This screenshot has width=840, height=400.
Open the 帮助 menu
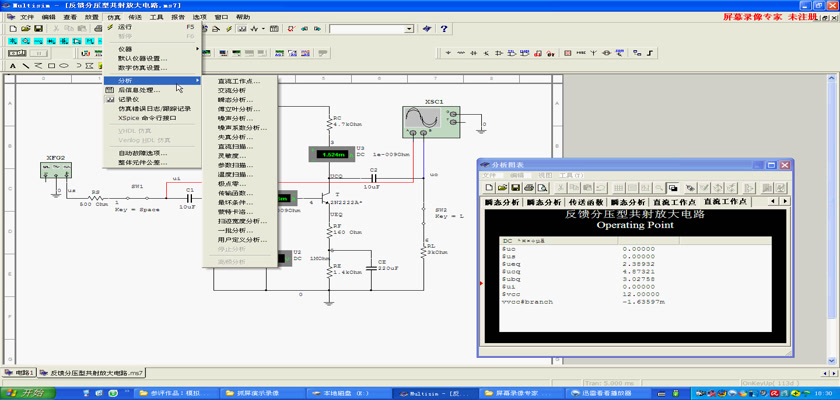point(243,17)
